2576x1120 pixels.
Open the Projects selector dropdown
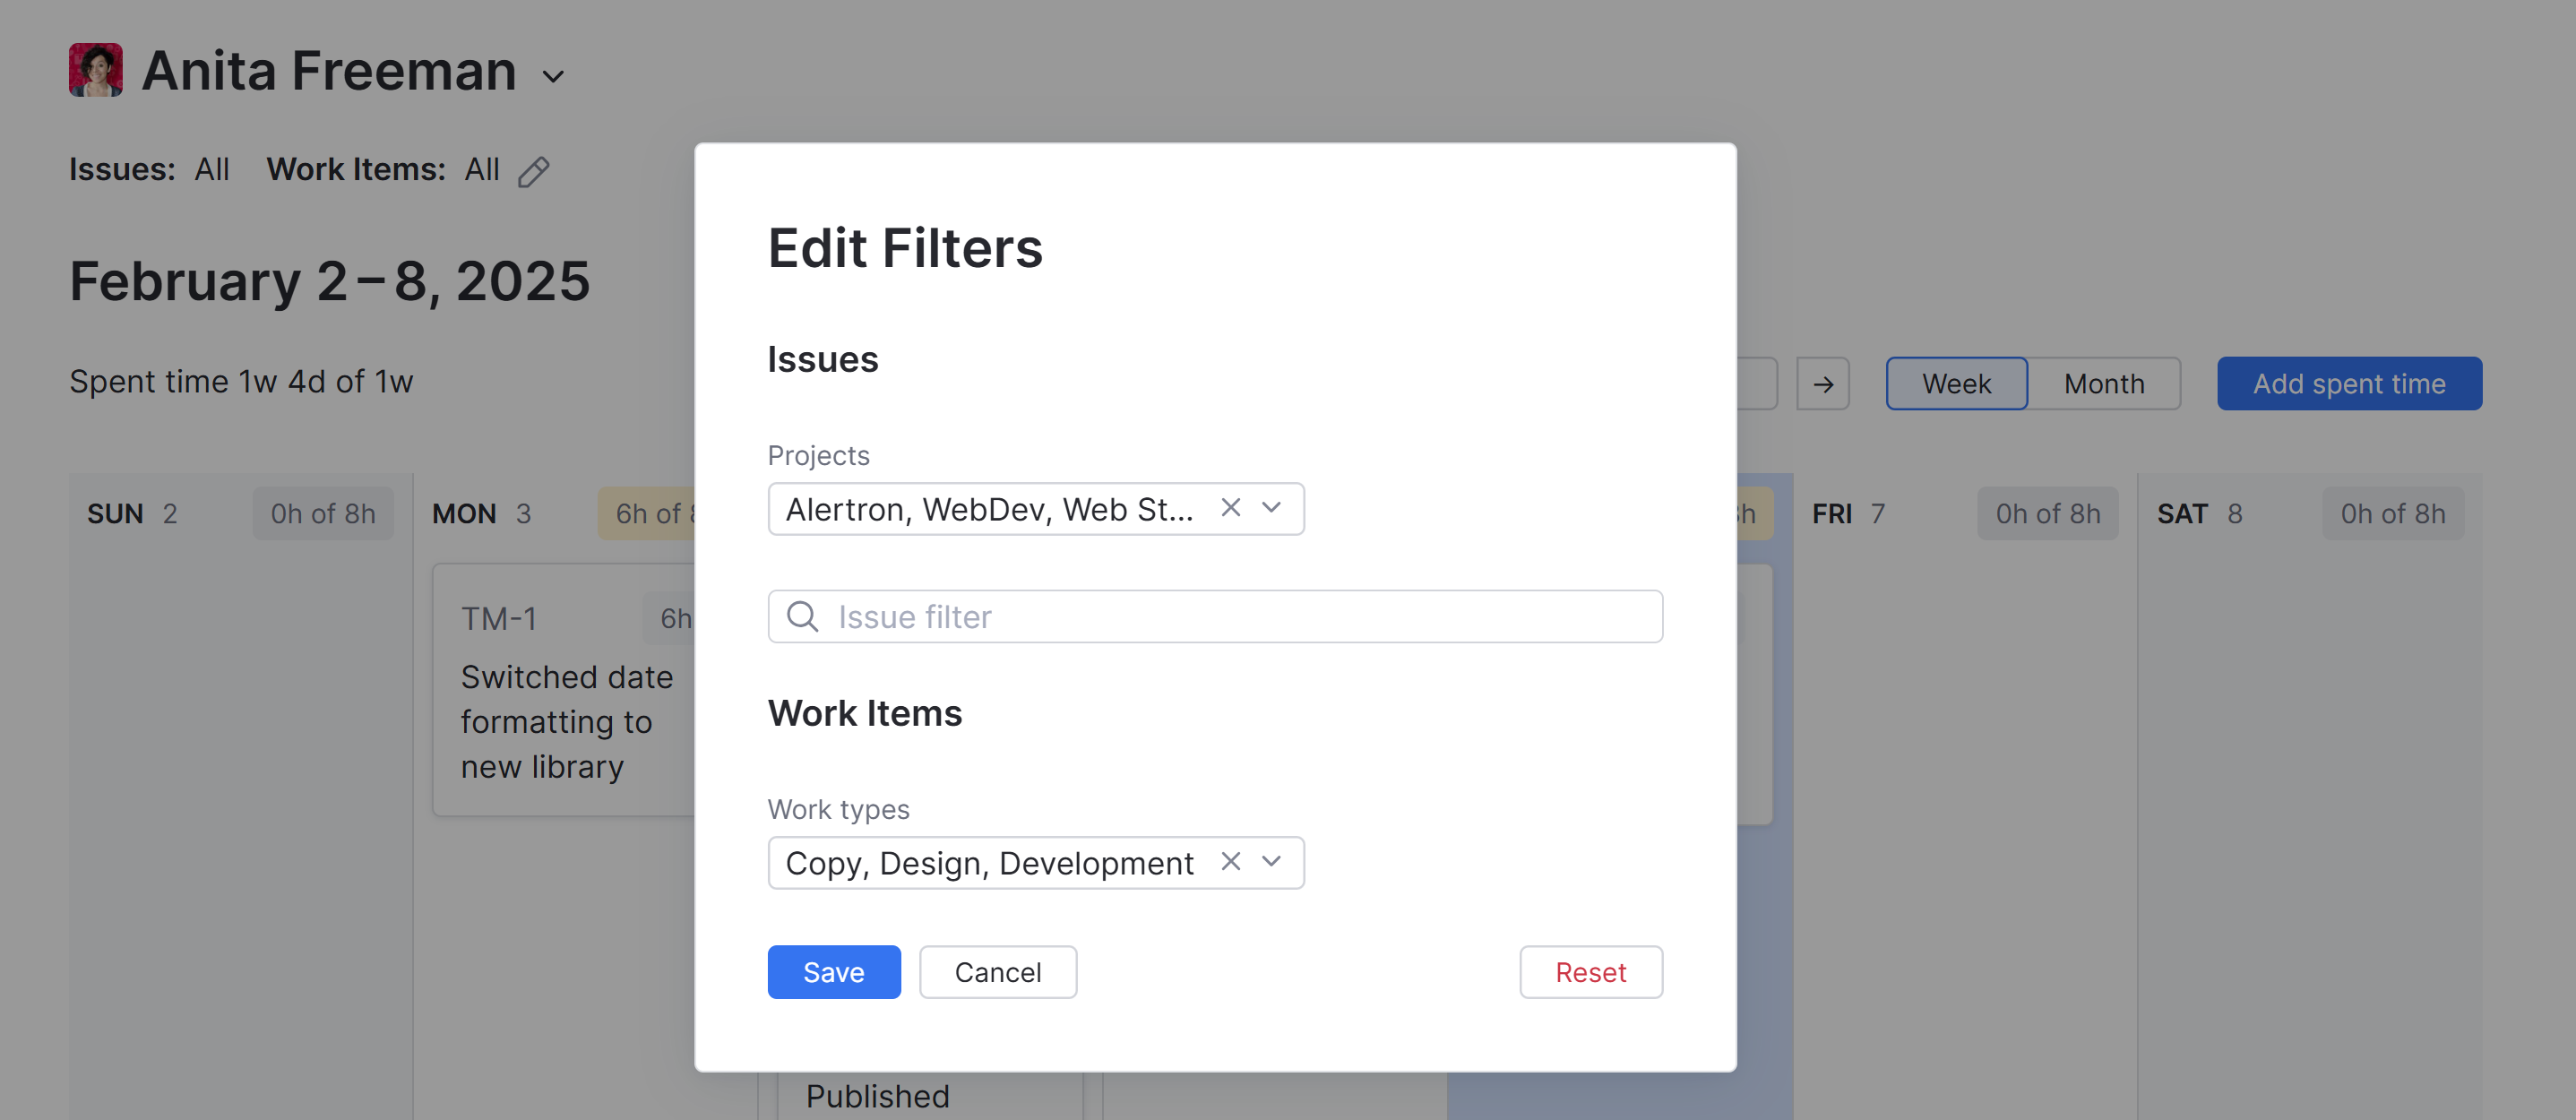click(x=1271, y=508)
